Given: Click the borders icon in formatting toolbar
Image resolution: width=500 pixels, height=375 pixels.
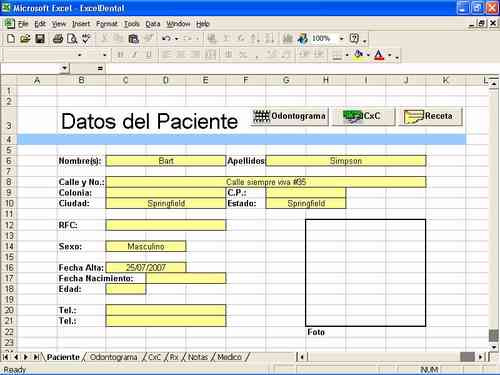Looking at the screenshot, I should pos(337,55).
